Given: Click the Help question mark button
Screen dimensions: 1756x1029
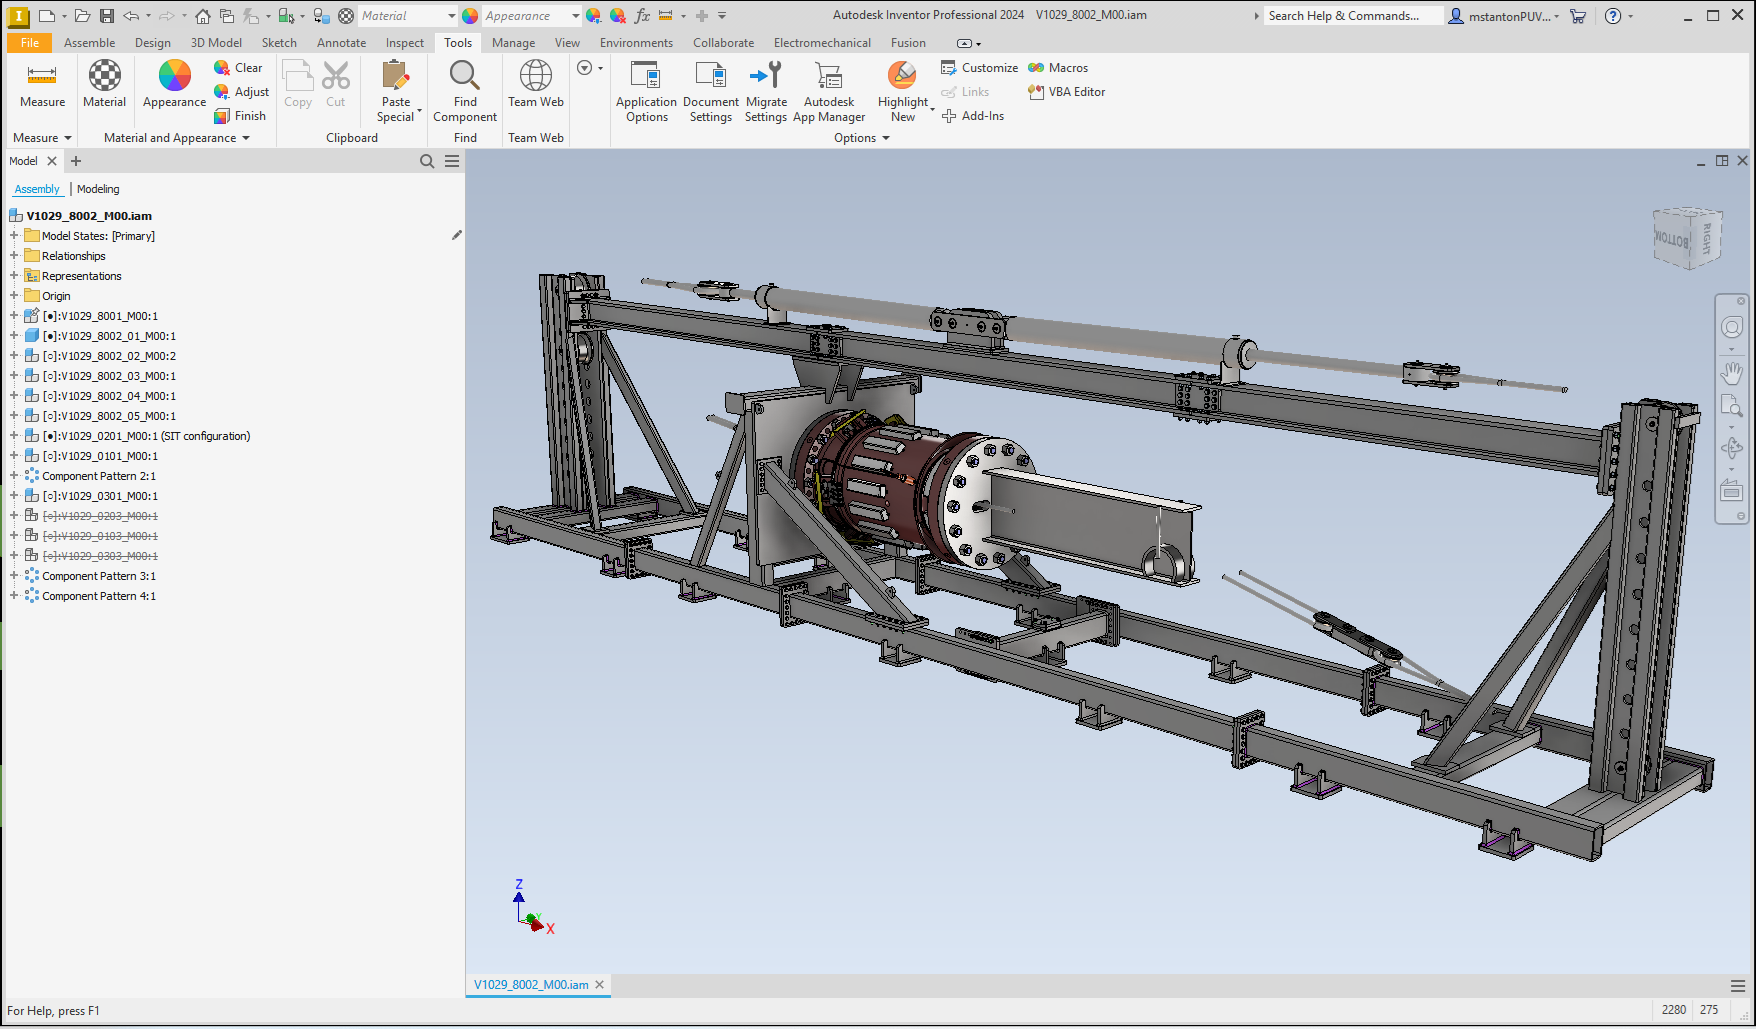Looking at the screenshot, I should point(1613,16).
